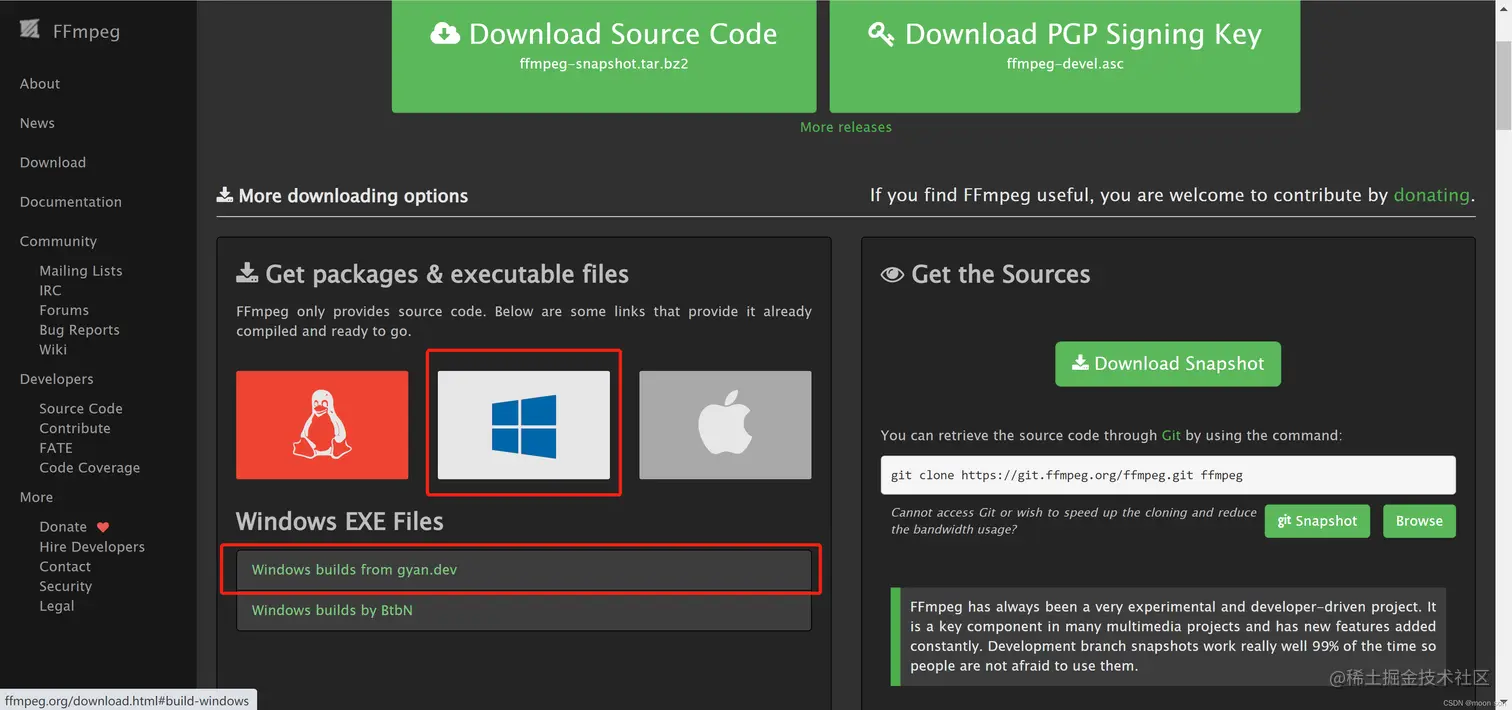Open the More releases link

[x=846, y=127]
